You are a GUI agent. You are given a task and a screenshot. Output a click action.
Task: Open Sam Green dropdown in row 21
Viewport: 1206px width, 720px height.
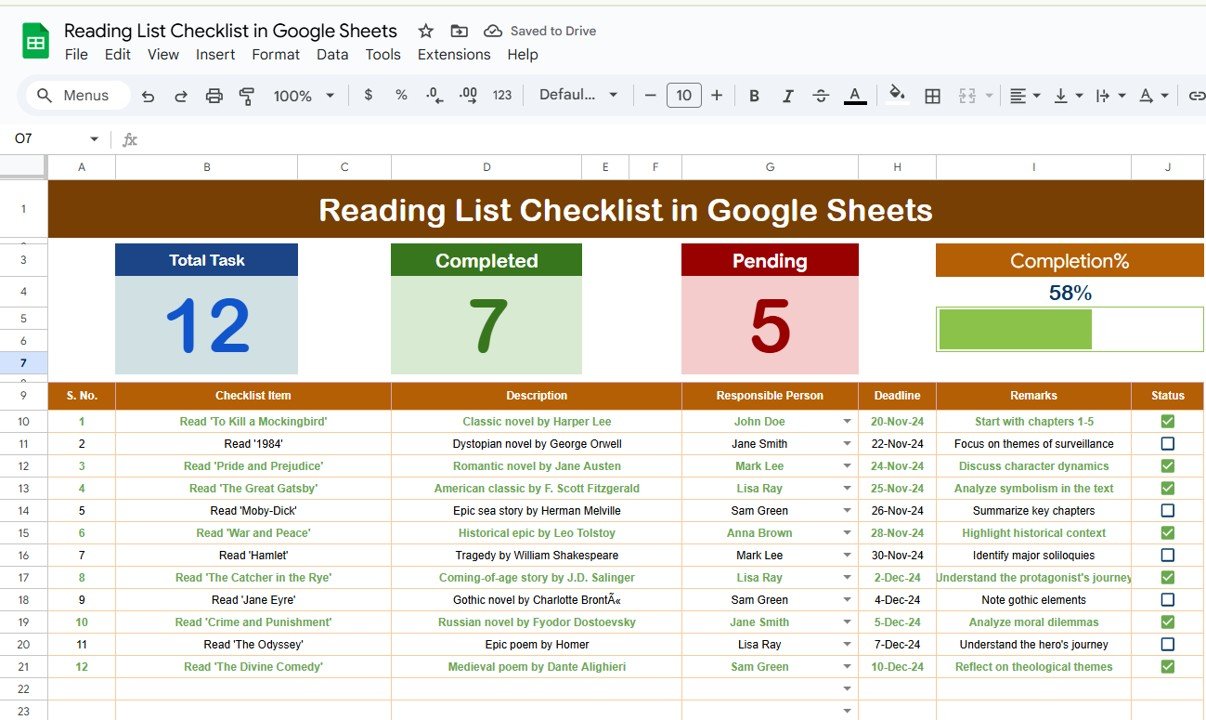click(x=847, y=667)
